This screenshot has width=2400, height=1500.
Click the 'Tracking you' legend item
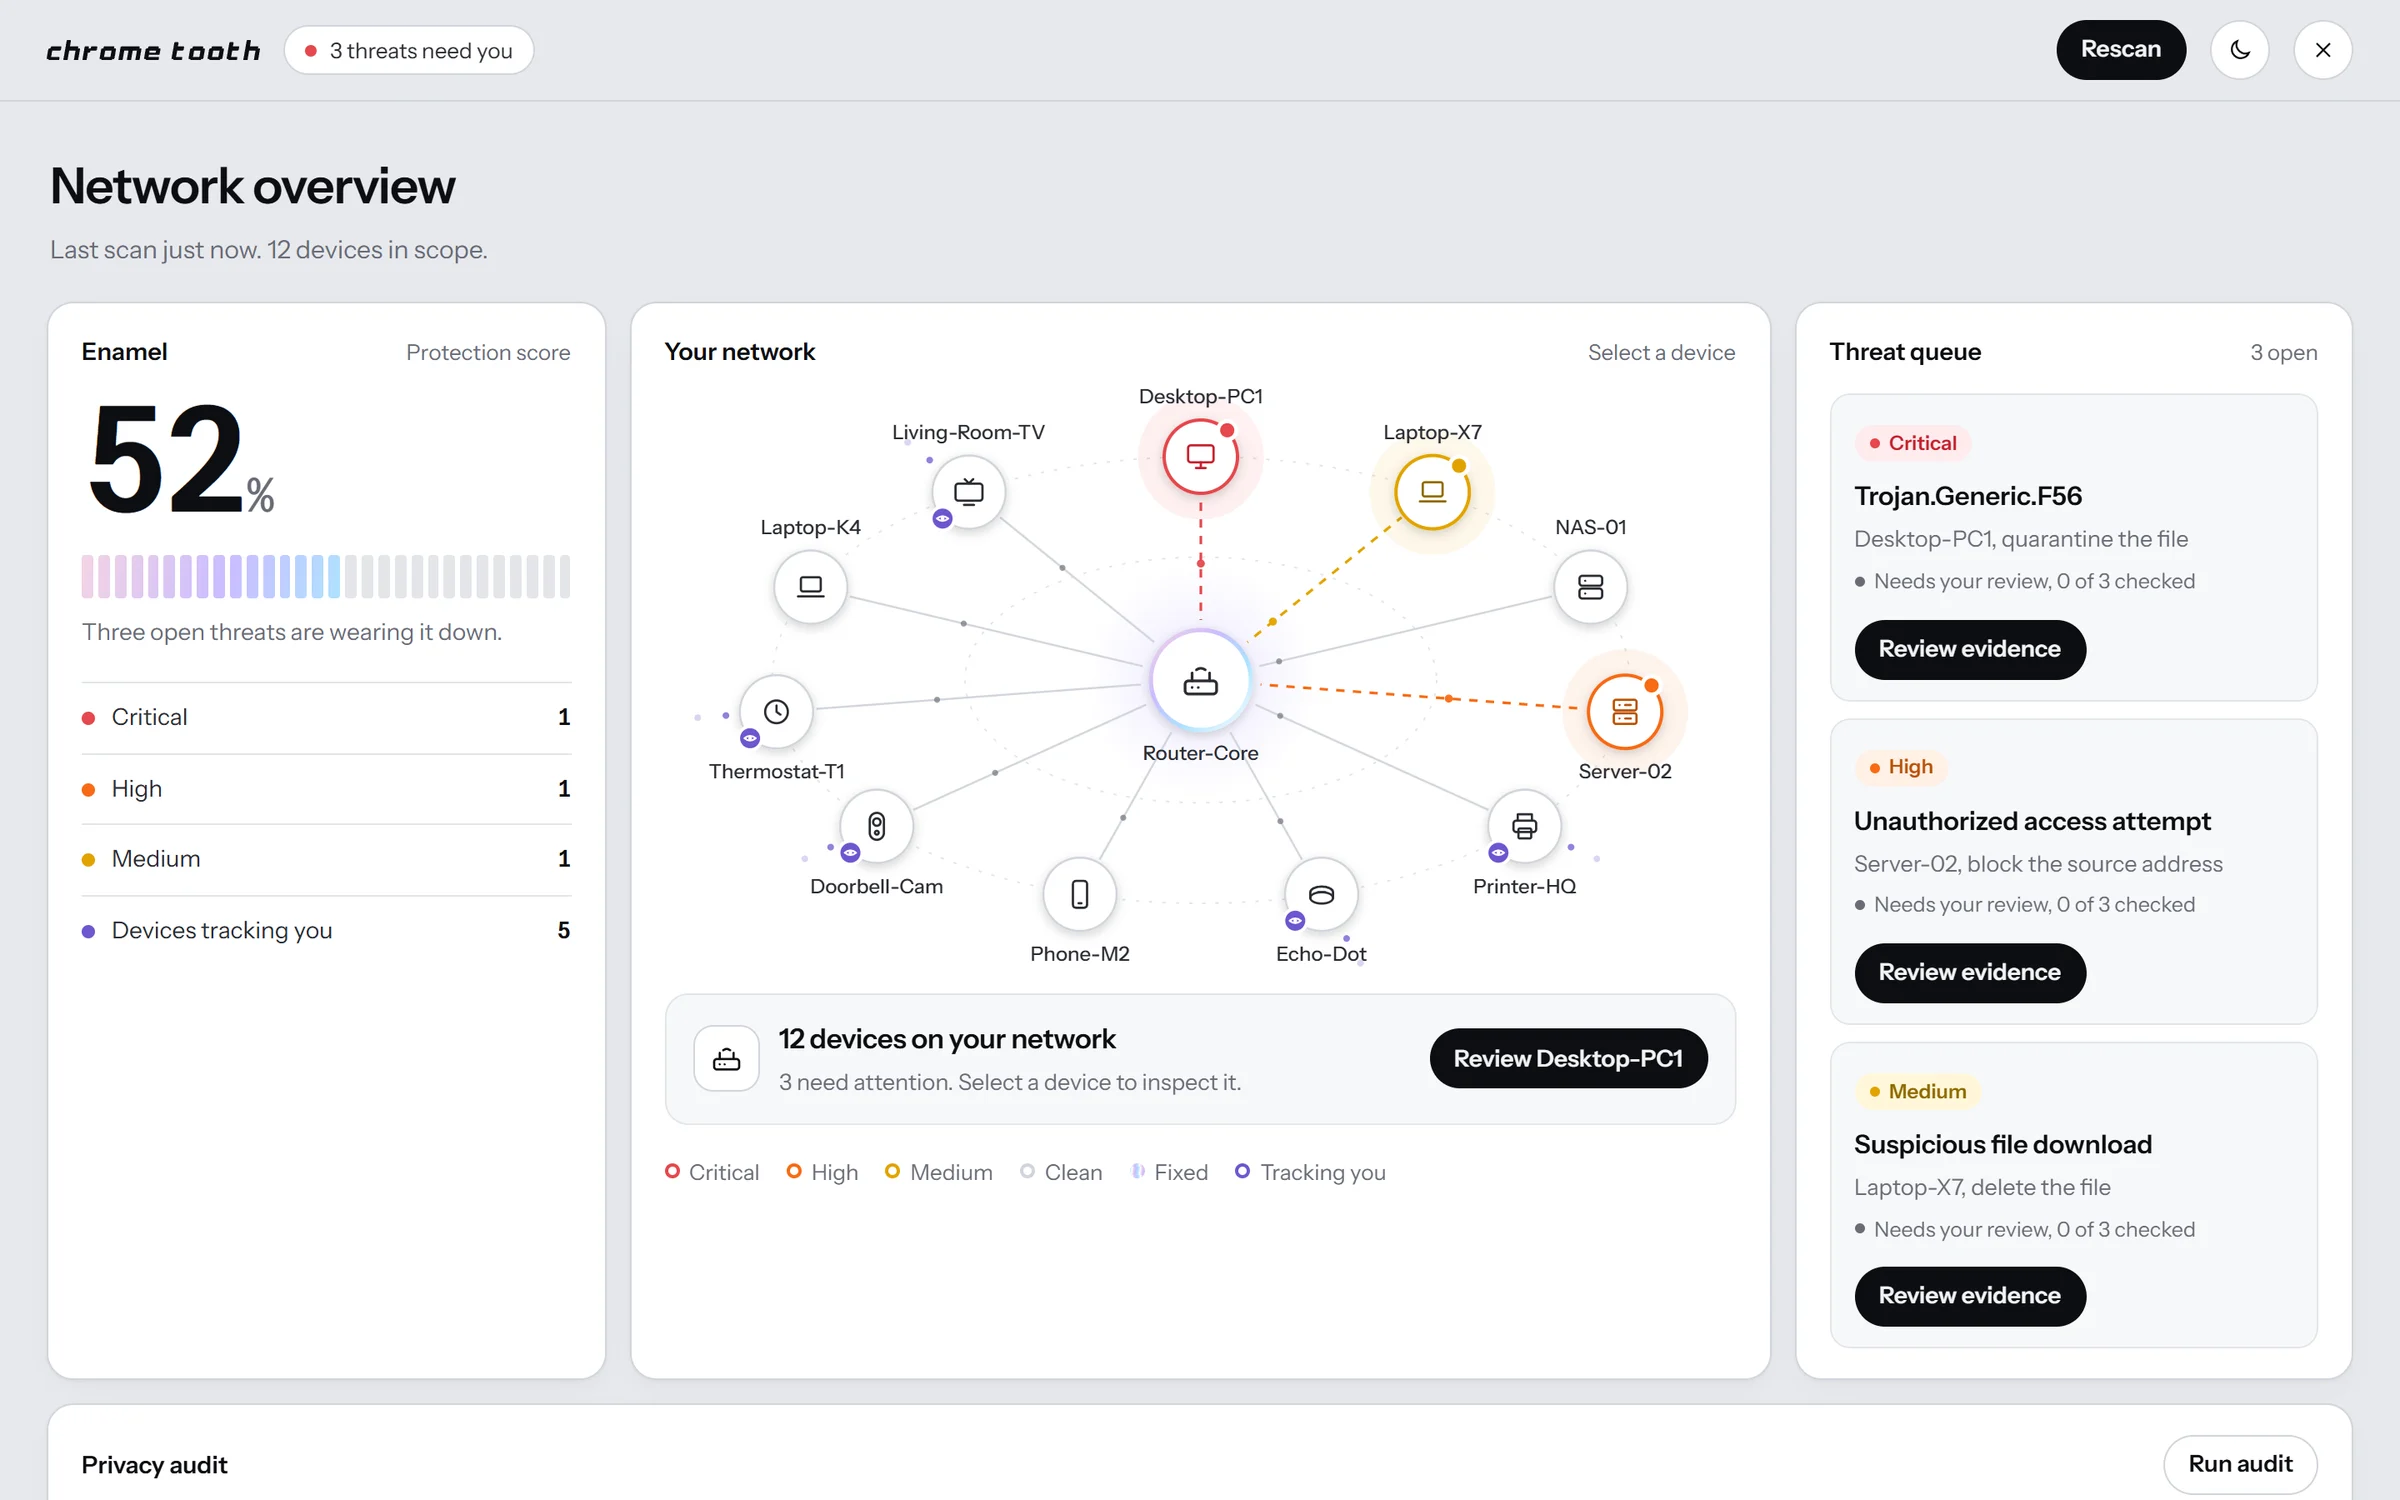(1310, 1172)
